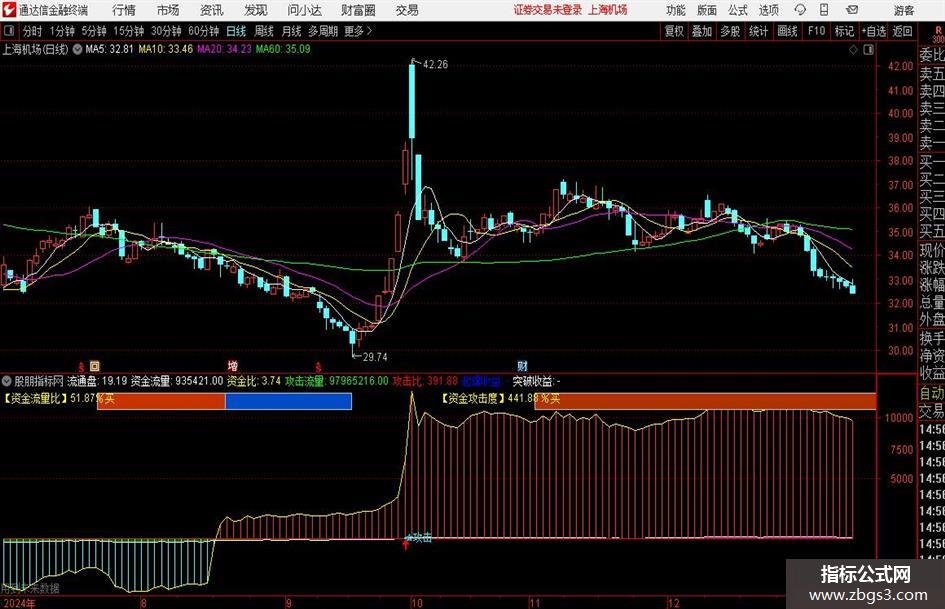Open the 市场 menu

point(168,10)
